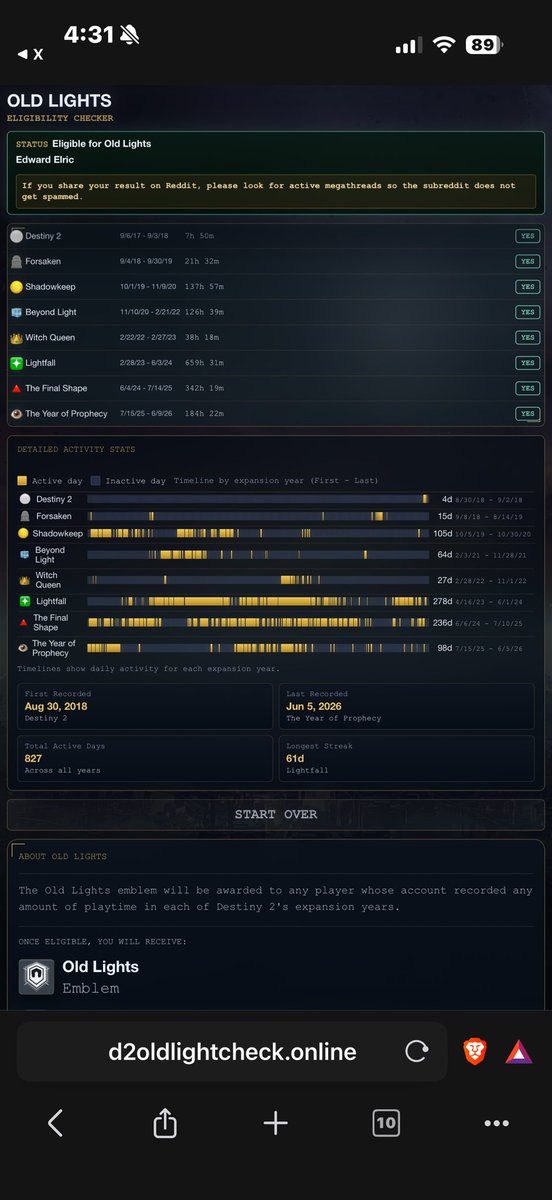552x1200 pixels.
Task: Tap the First Recorded Aug 30, 2018 card
Action: click(144, 705)
